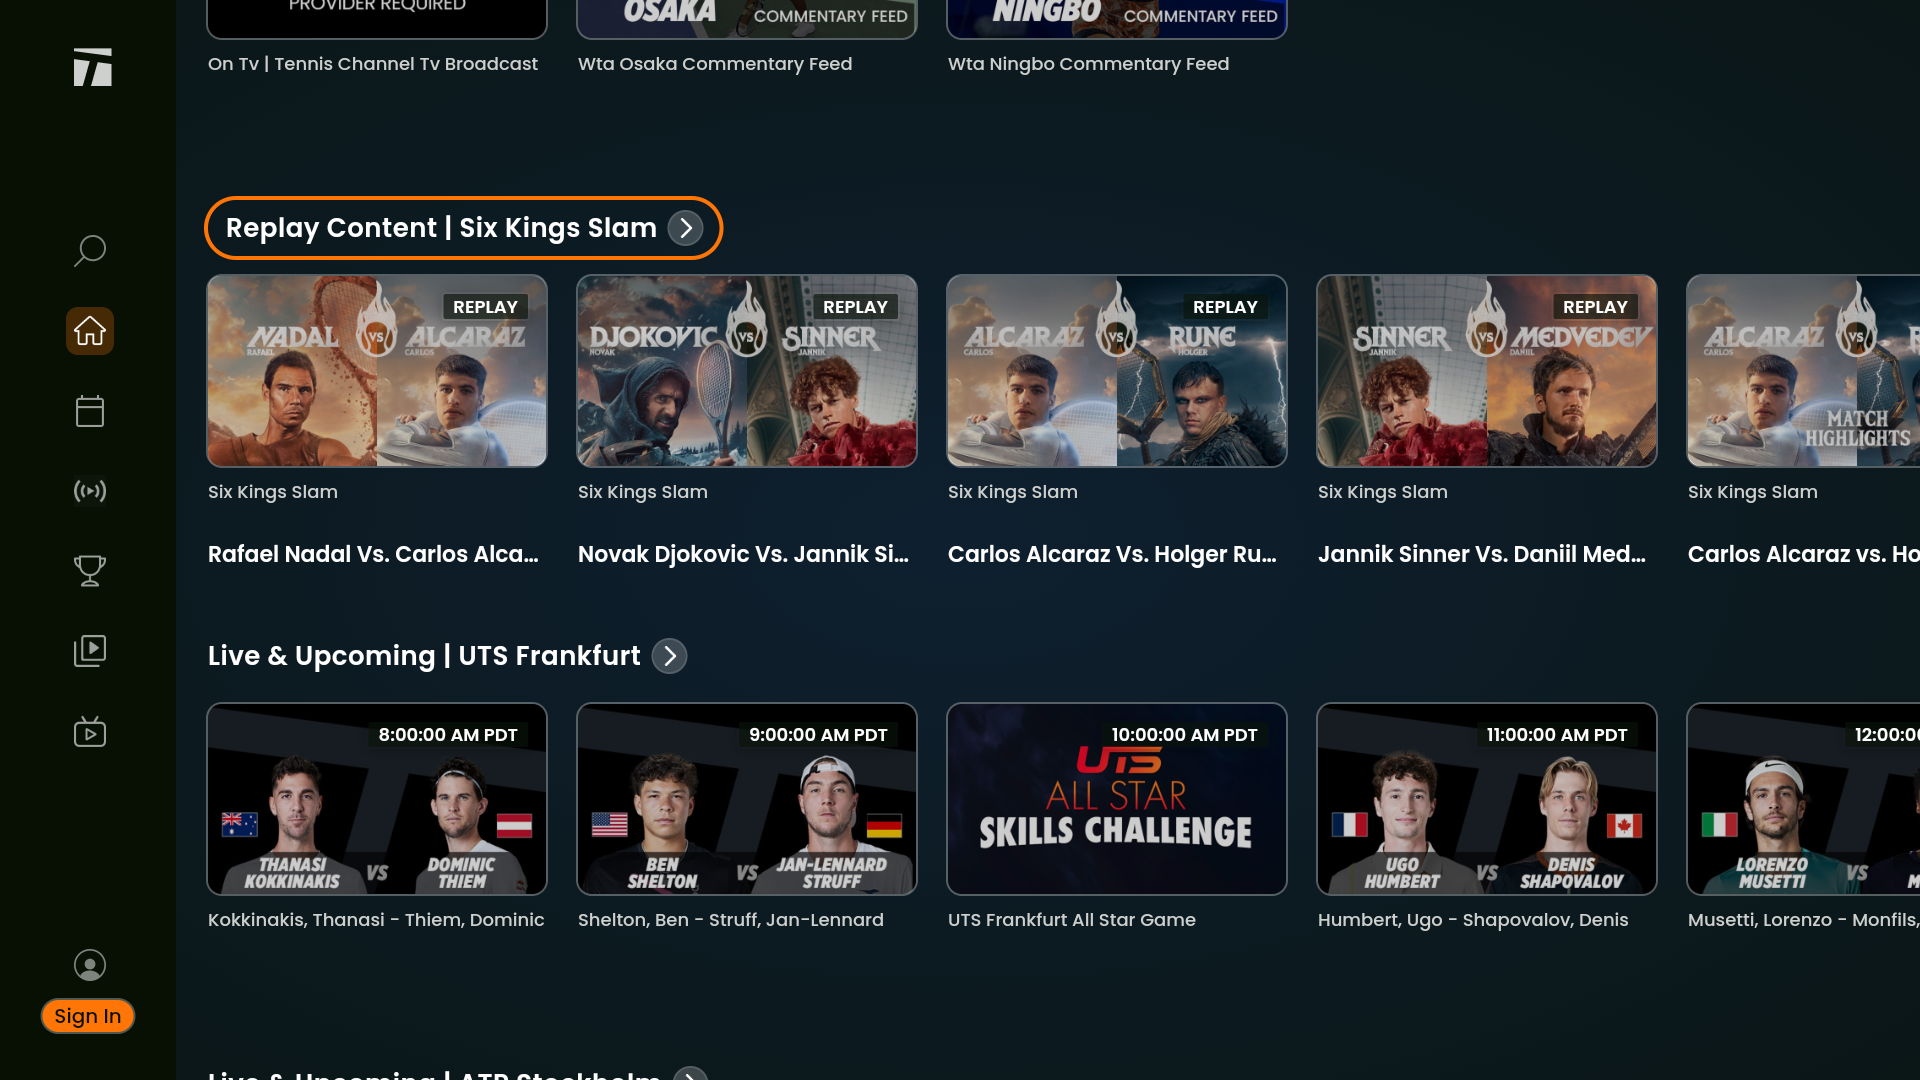Click the Tennis Channel logo
This screenshot has width=1920, height=1080.
92,67
